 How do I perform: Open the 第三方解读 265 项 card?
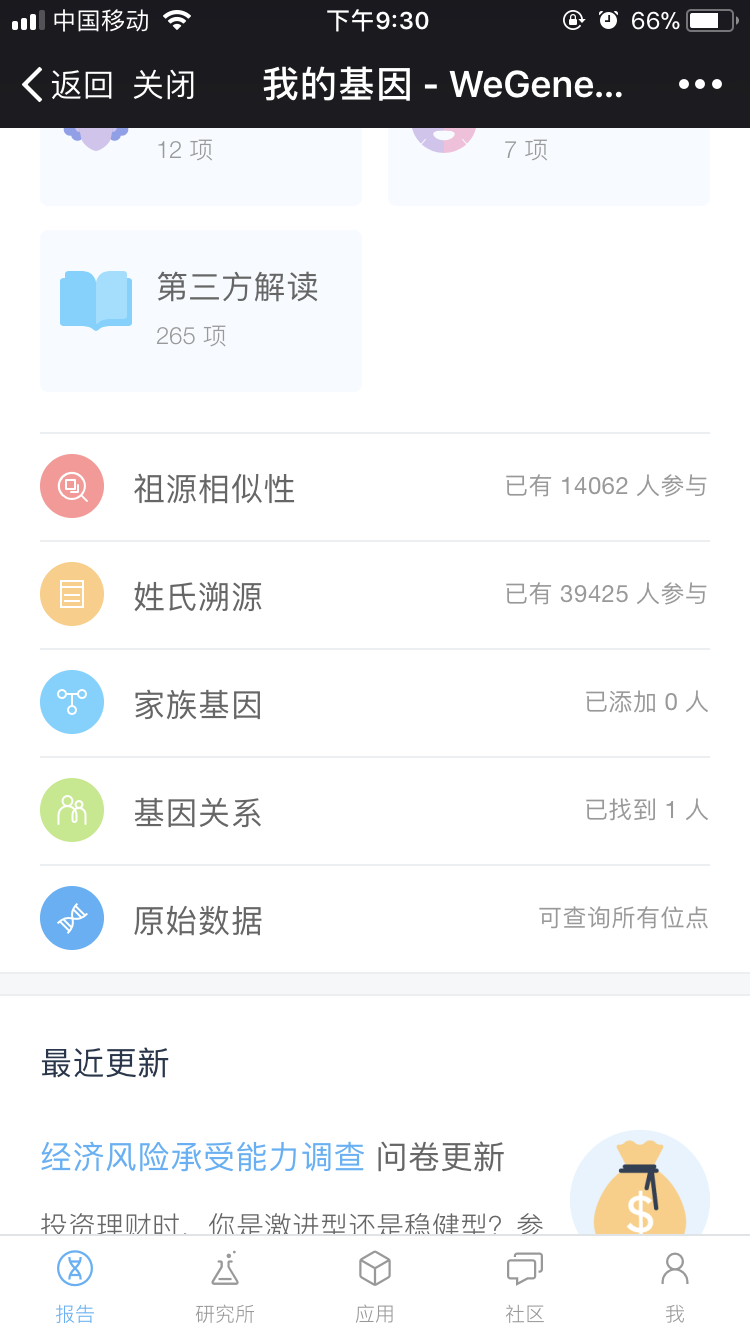(201, 311)
